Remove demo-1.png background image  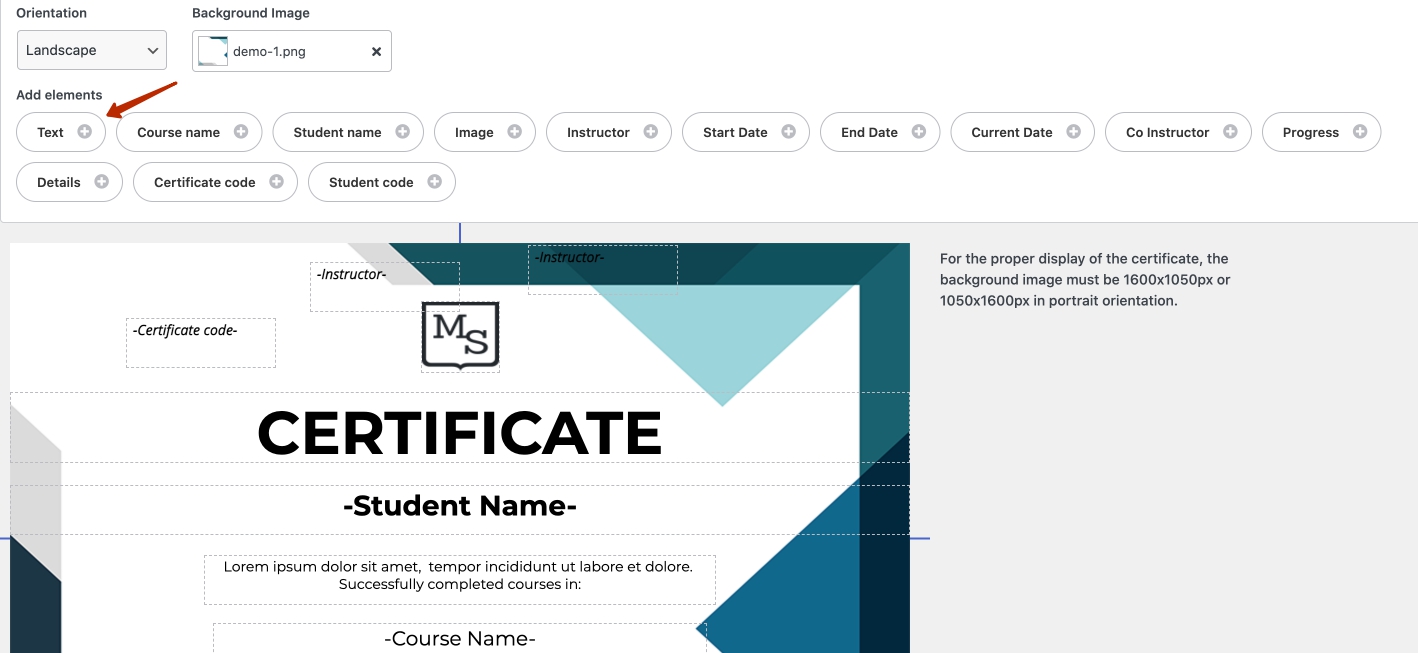click(376, 52)
